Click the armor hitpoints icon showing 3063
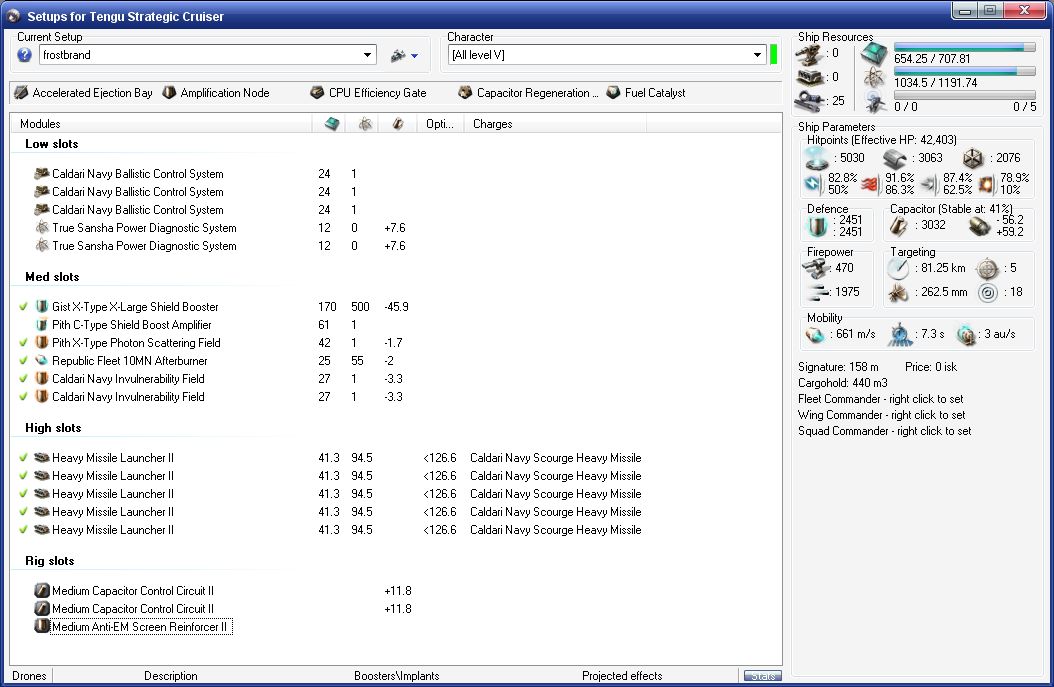The width and height of the screenshot is (1054, 687). pyautogui.click(x=895, y=159)
